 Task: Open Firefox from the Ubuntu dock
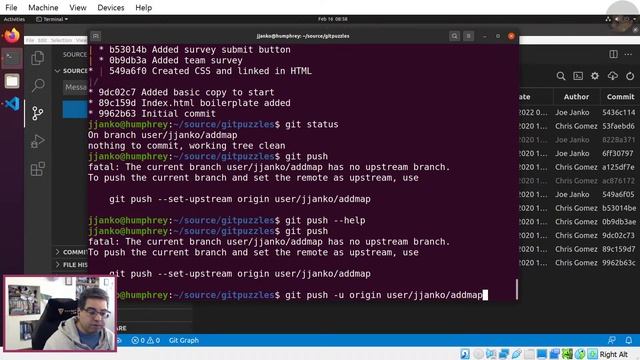[x=12, y=36]
